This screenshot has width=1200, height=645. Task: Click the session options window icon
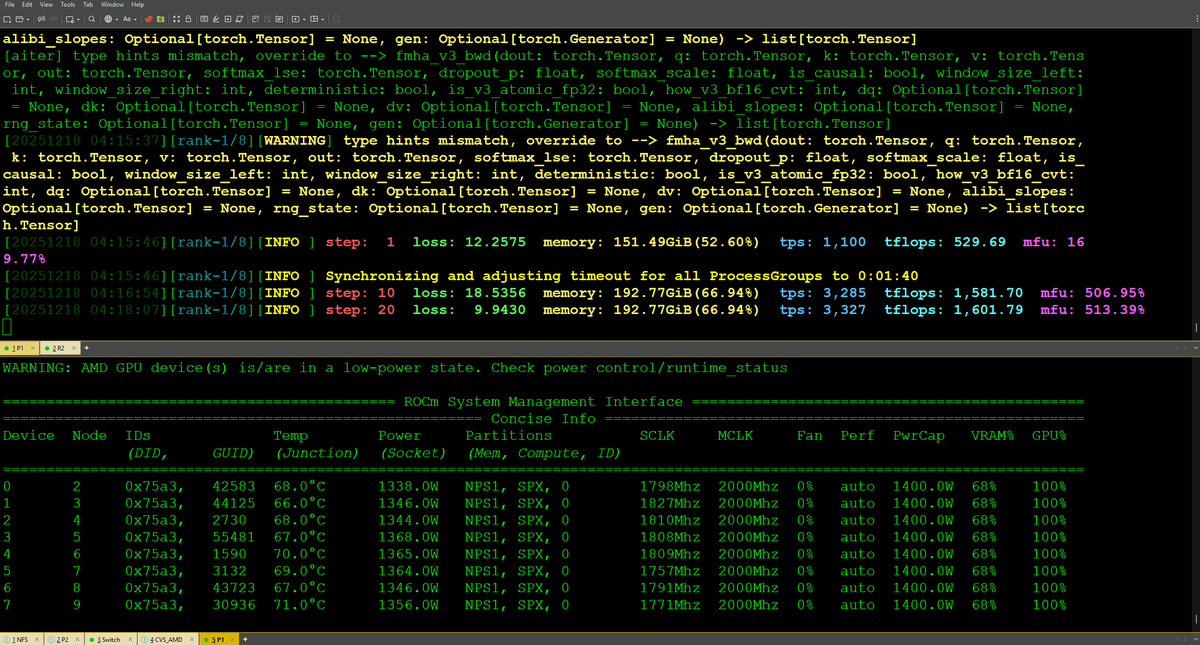coord(69,19)
